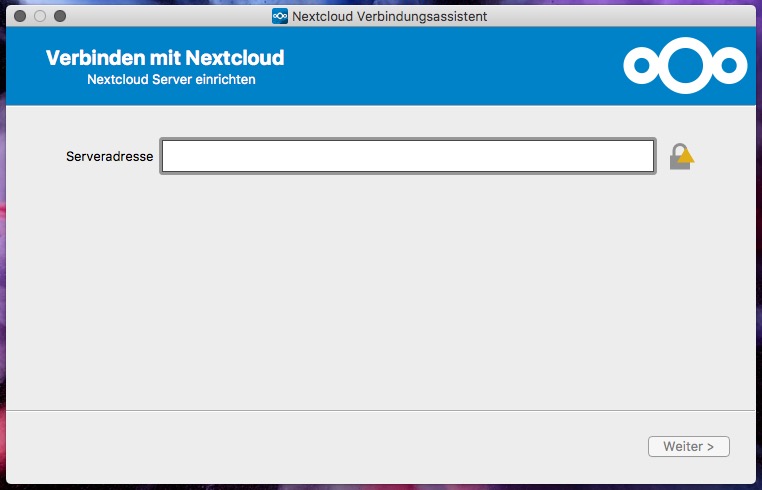Image resolution: width=762 pixels, height=490 pixels.
Task: Click the Weiter > button
Action: pos(689,446)
